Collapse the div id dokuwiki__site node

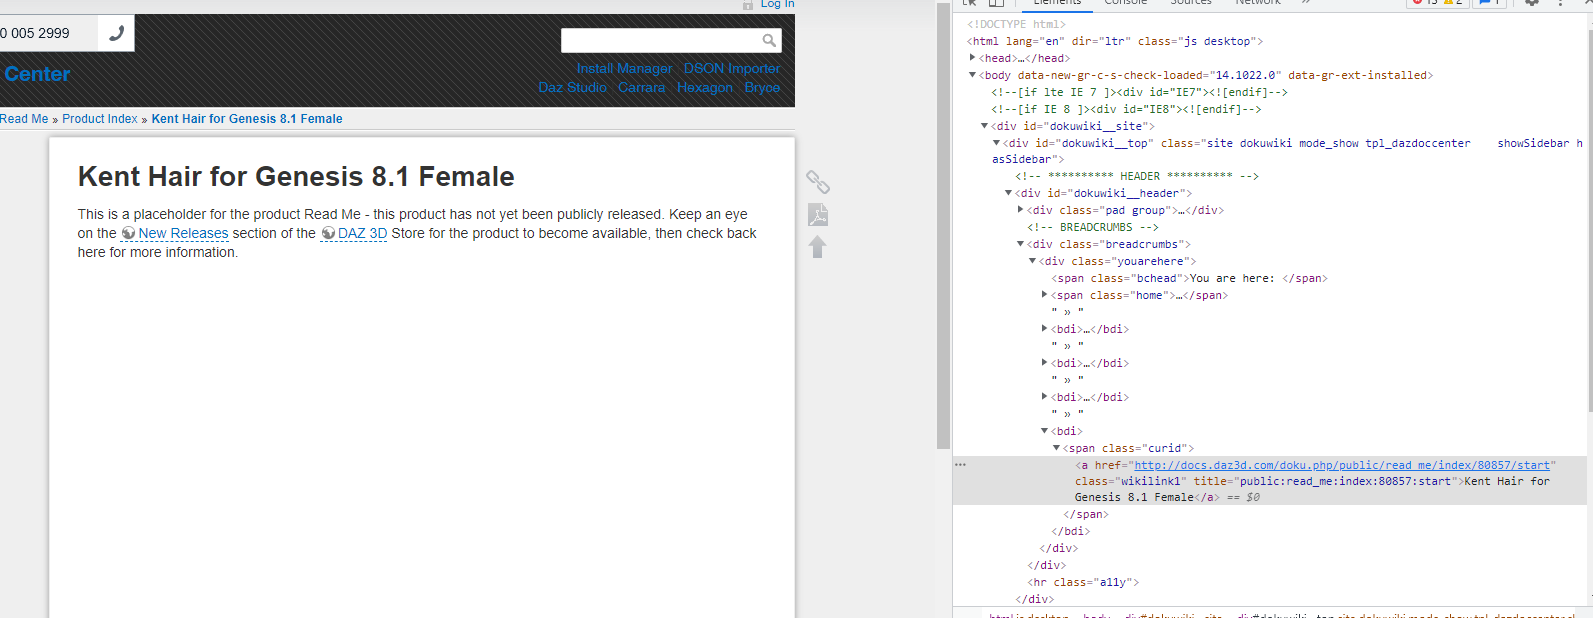point(984,126)
